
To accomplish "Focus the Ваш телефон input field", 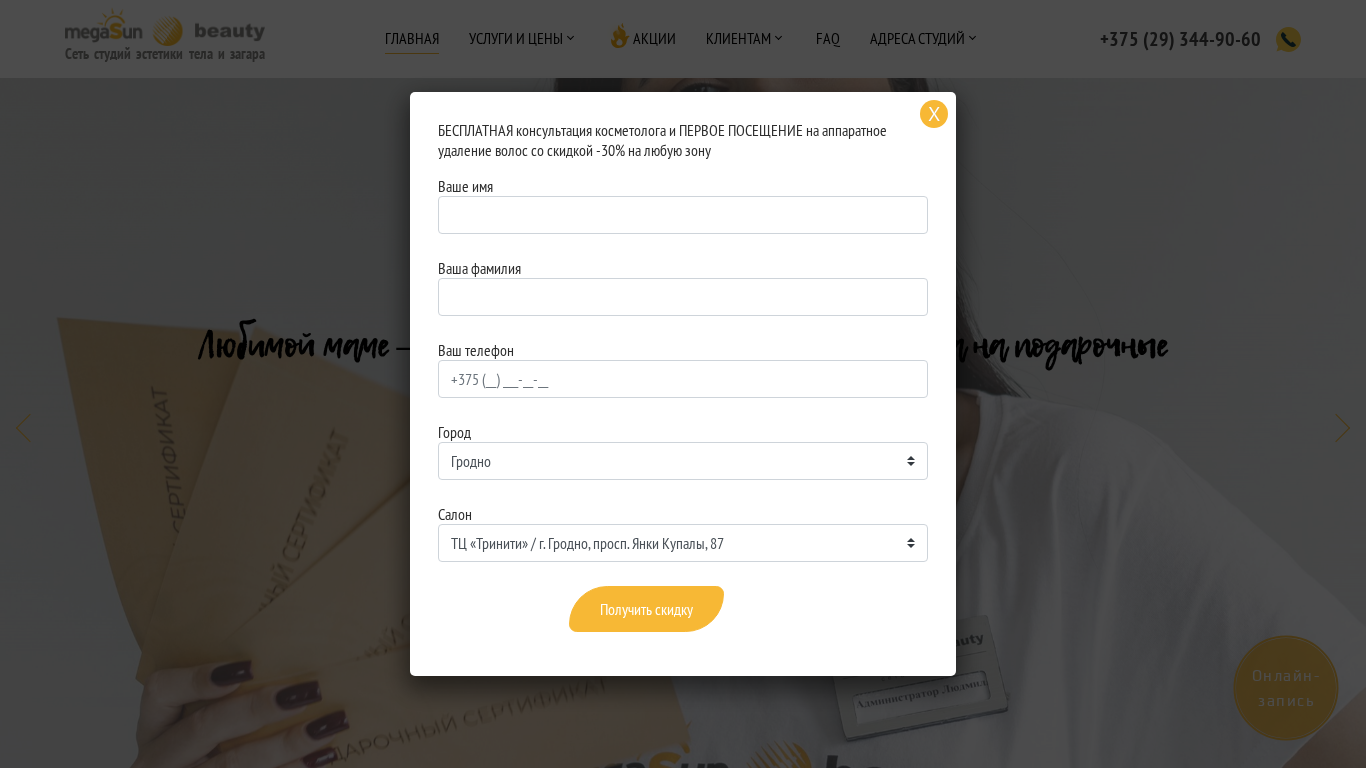I will point(683,379).
